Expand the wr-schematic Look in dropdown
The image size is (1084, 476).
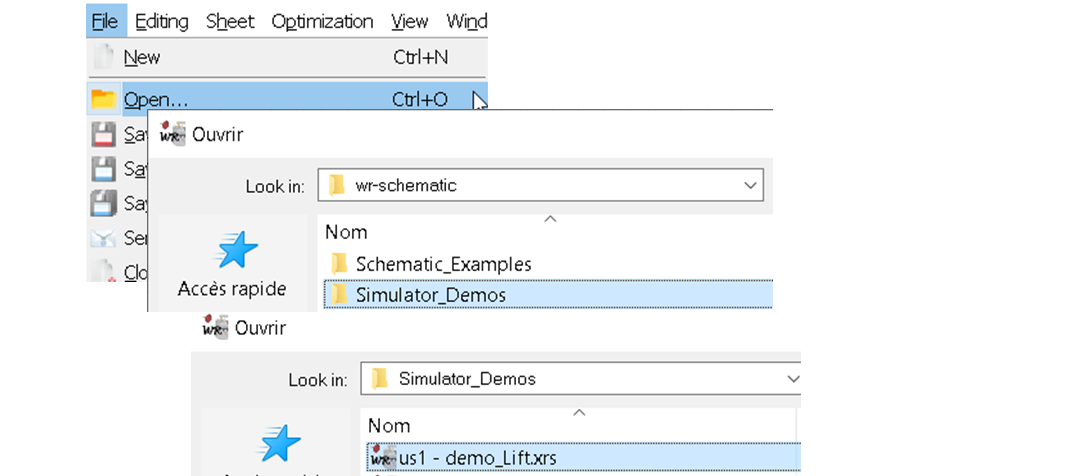[750, 185]
